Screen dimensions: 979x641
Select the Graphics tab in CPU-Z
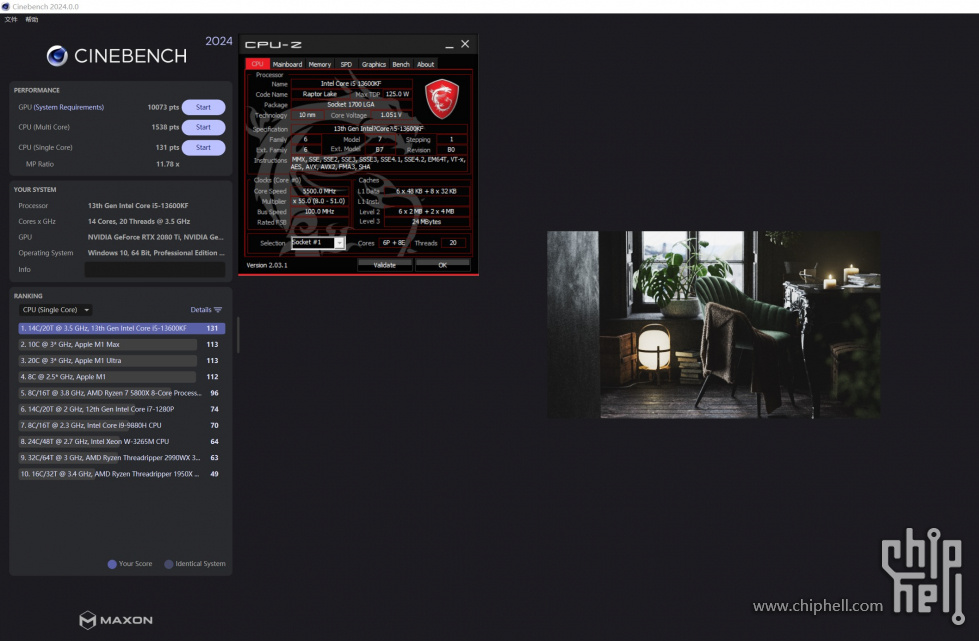coord(373,64)
